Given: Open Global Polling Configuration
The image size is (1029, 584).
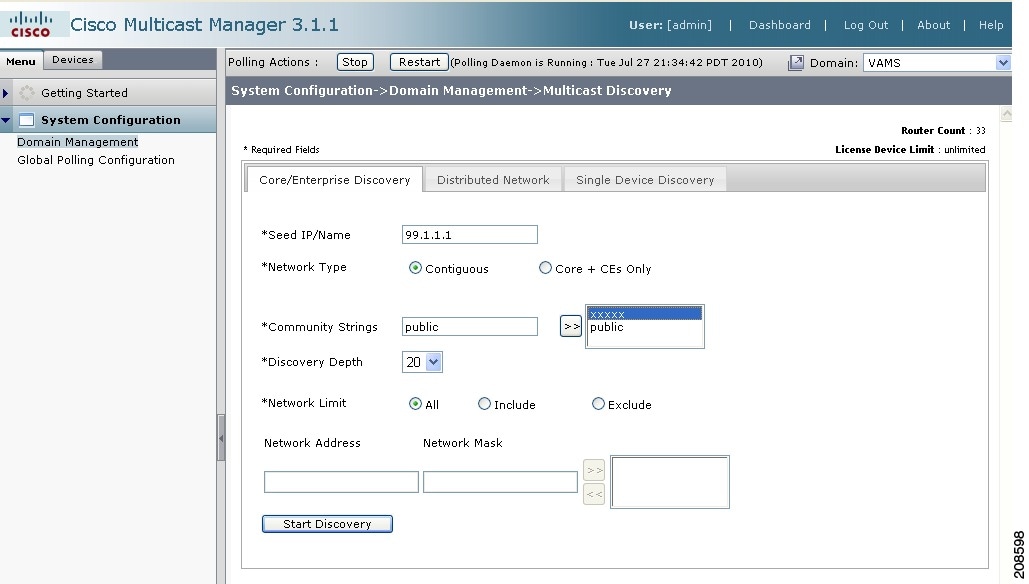Looking at the screenshot, I should 96,160.
